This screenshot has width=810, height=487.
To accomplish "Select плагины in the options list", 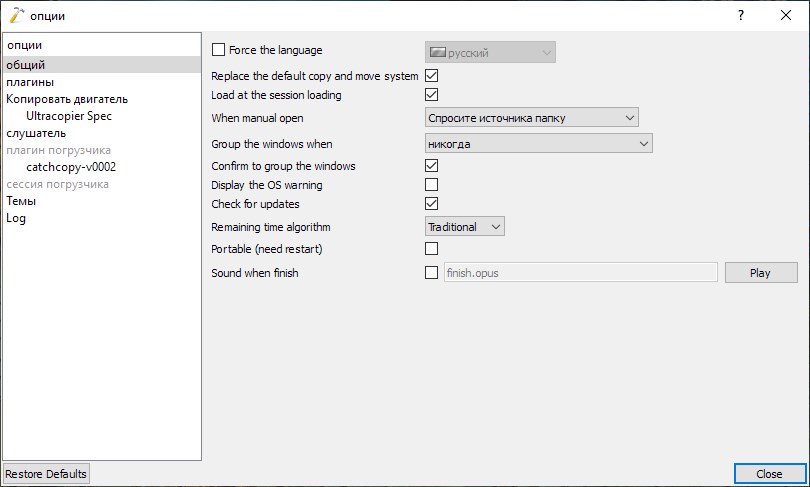I will click(x=30, y=82).
